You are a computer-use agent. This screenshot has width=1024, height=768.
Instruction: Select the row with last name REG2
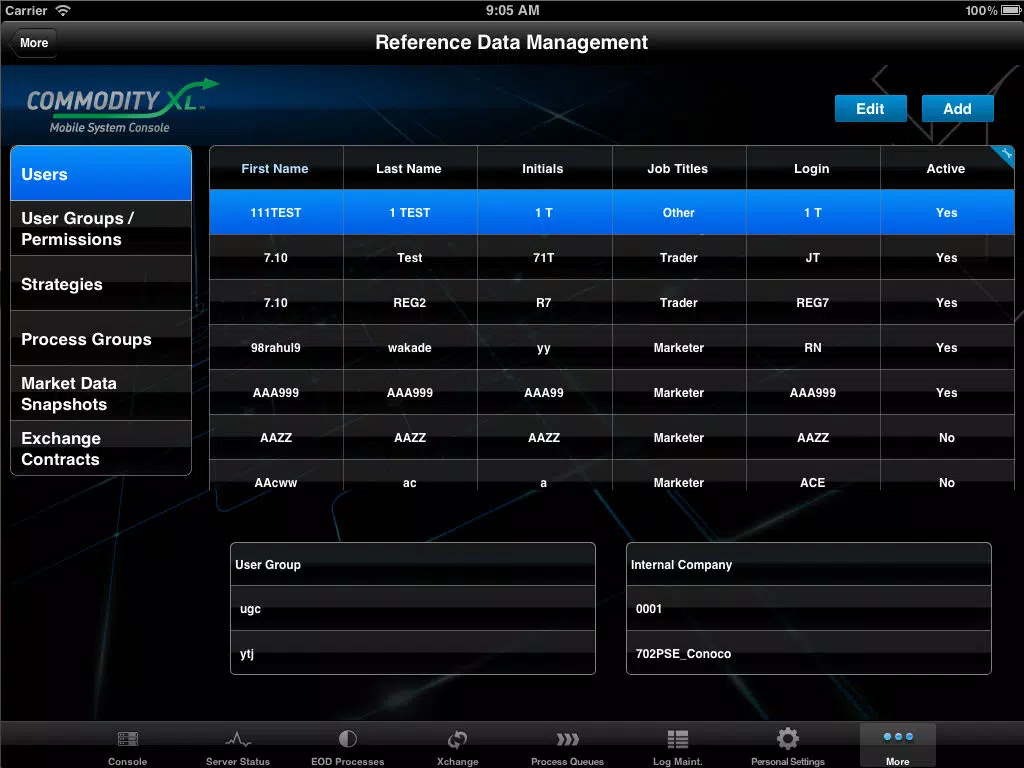point(612,302)
